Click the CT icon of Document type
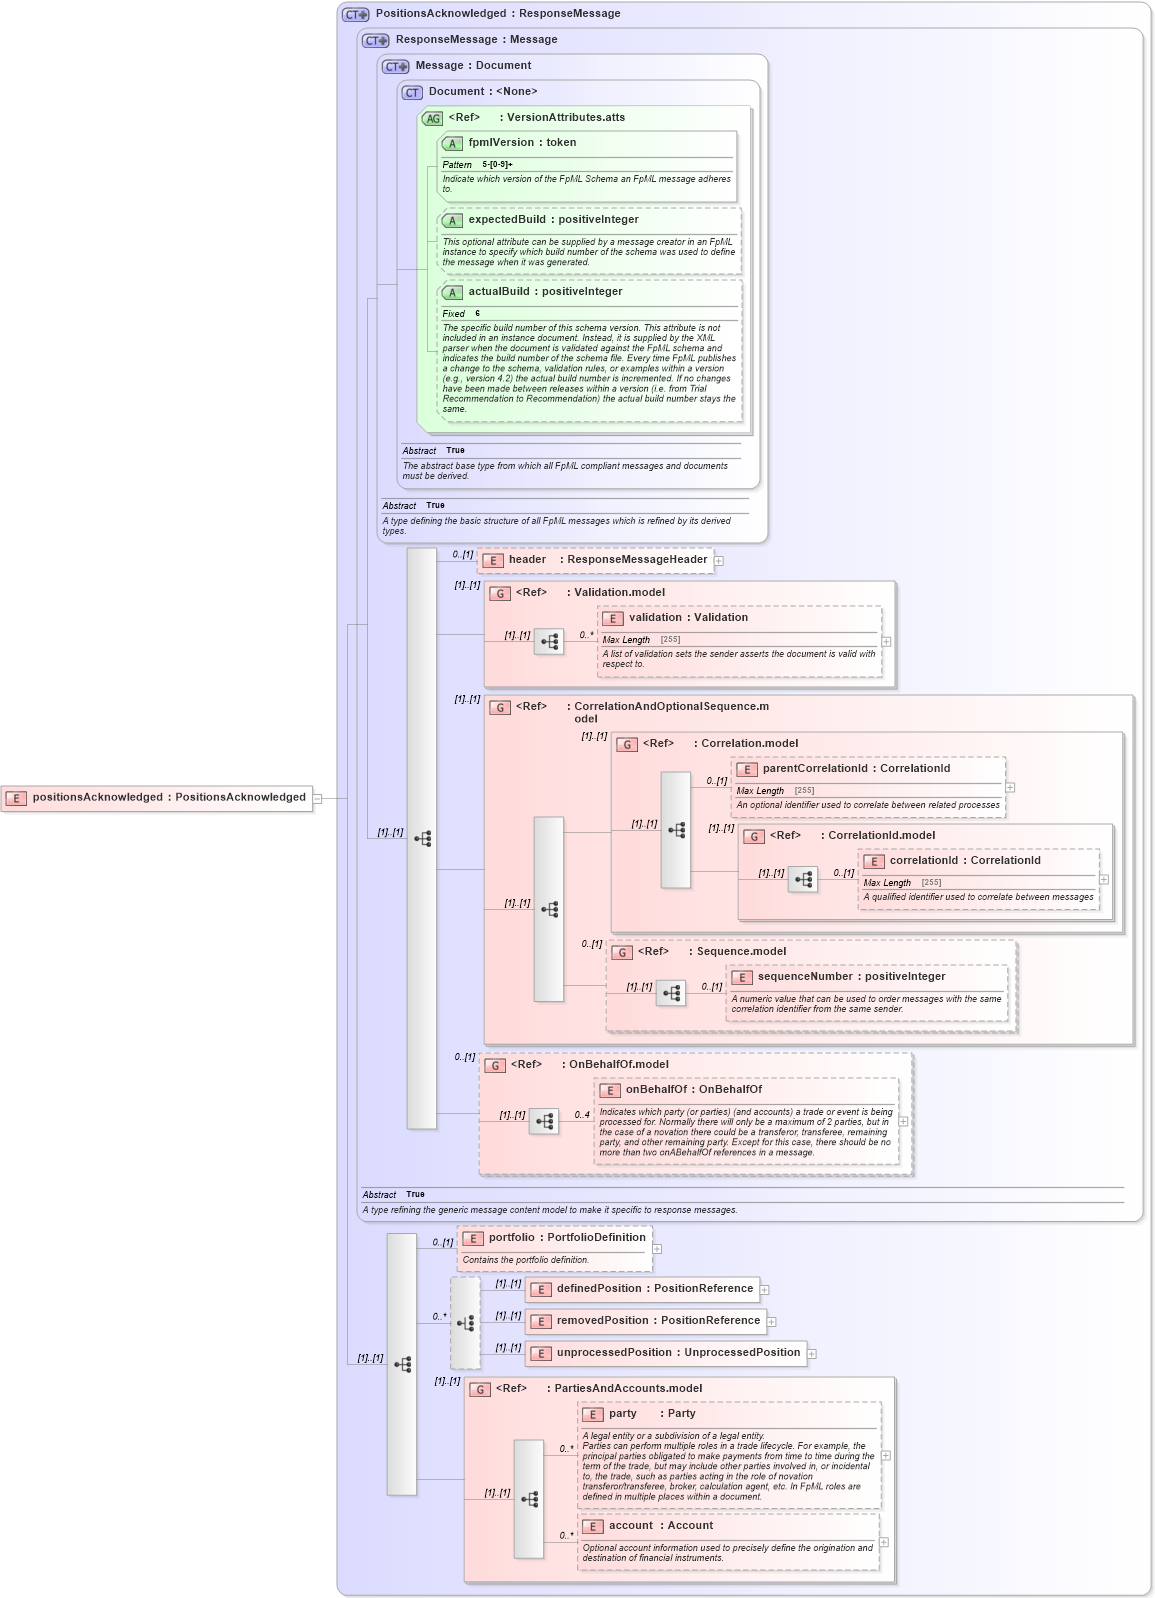 (412, 93)
